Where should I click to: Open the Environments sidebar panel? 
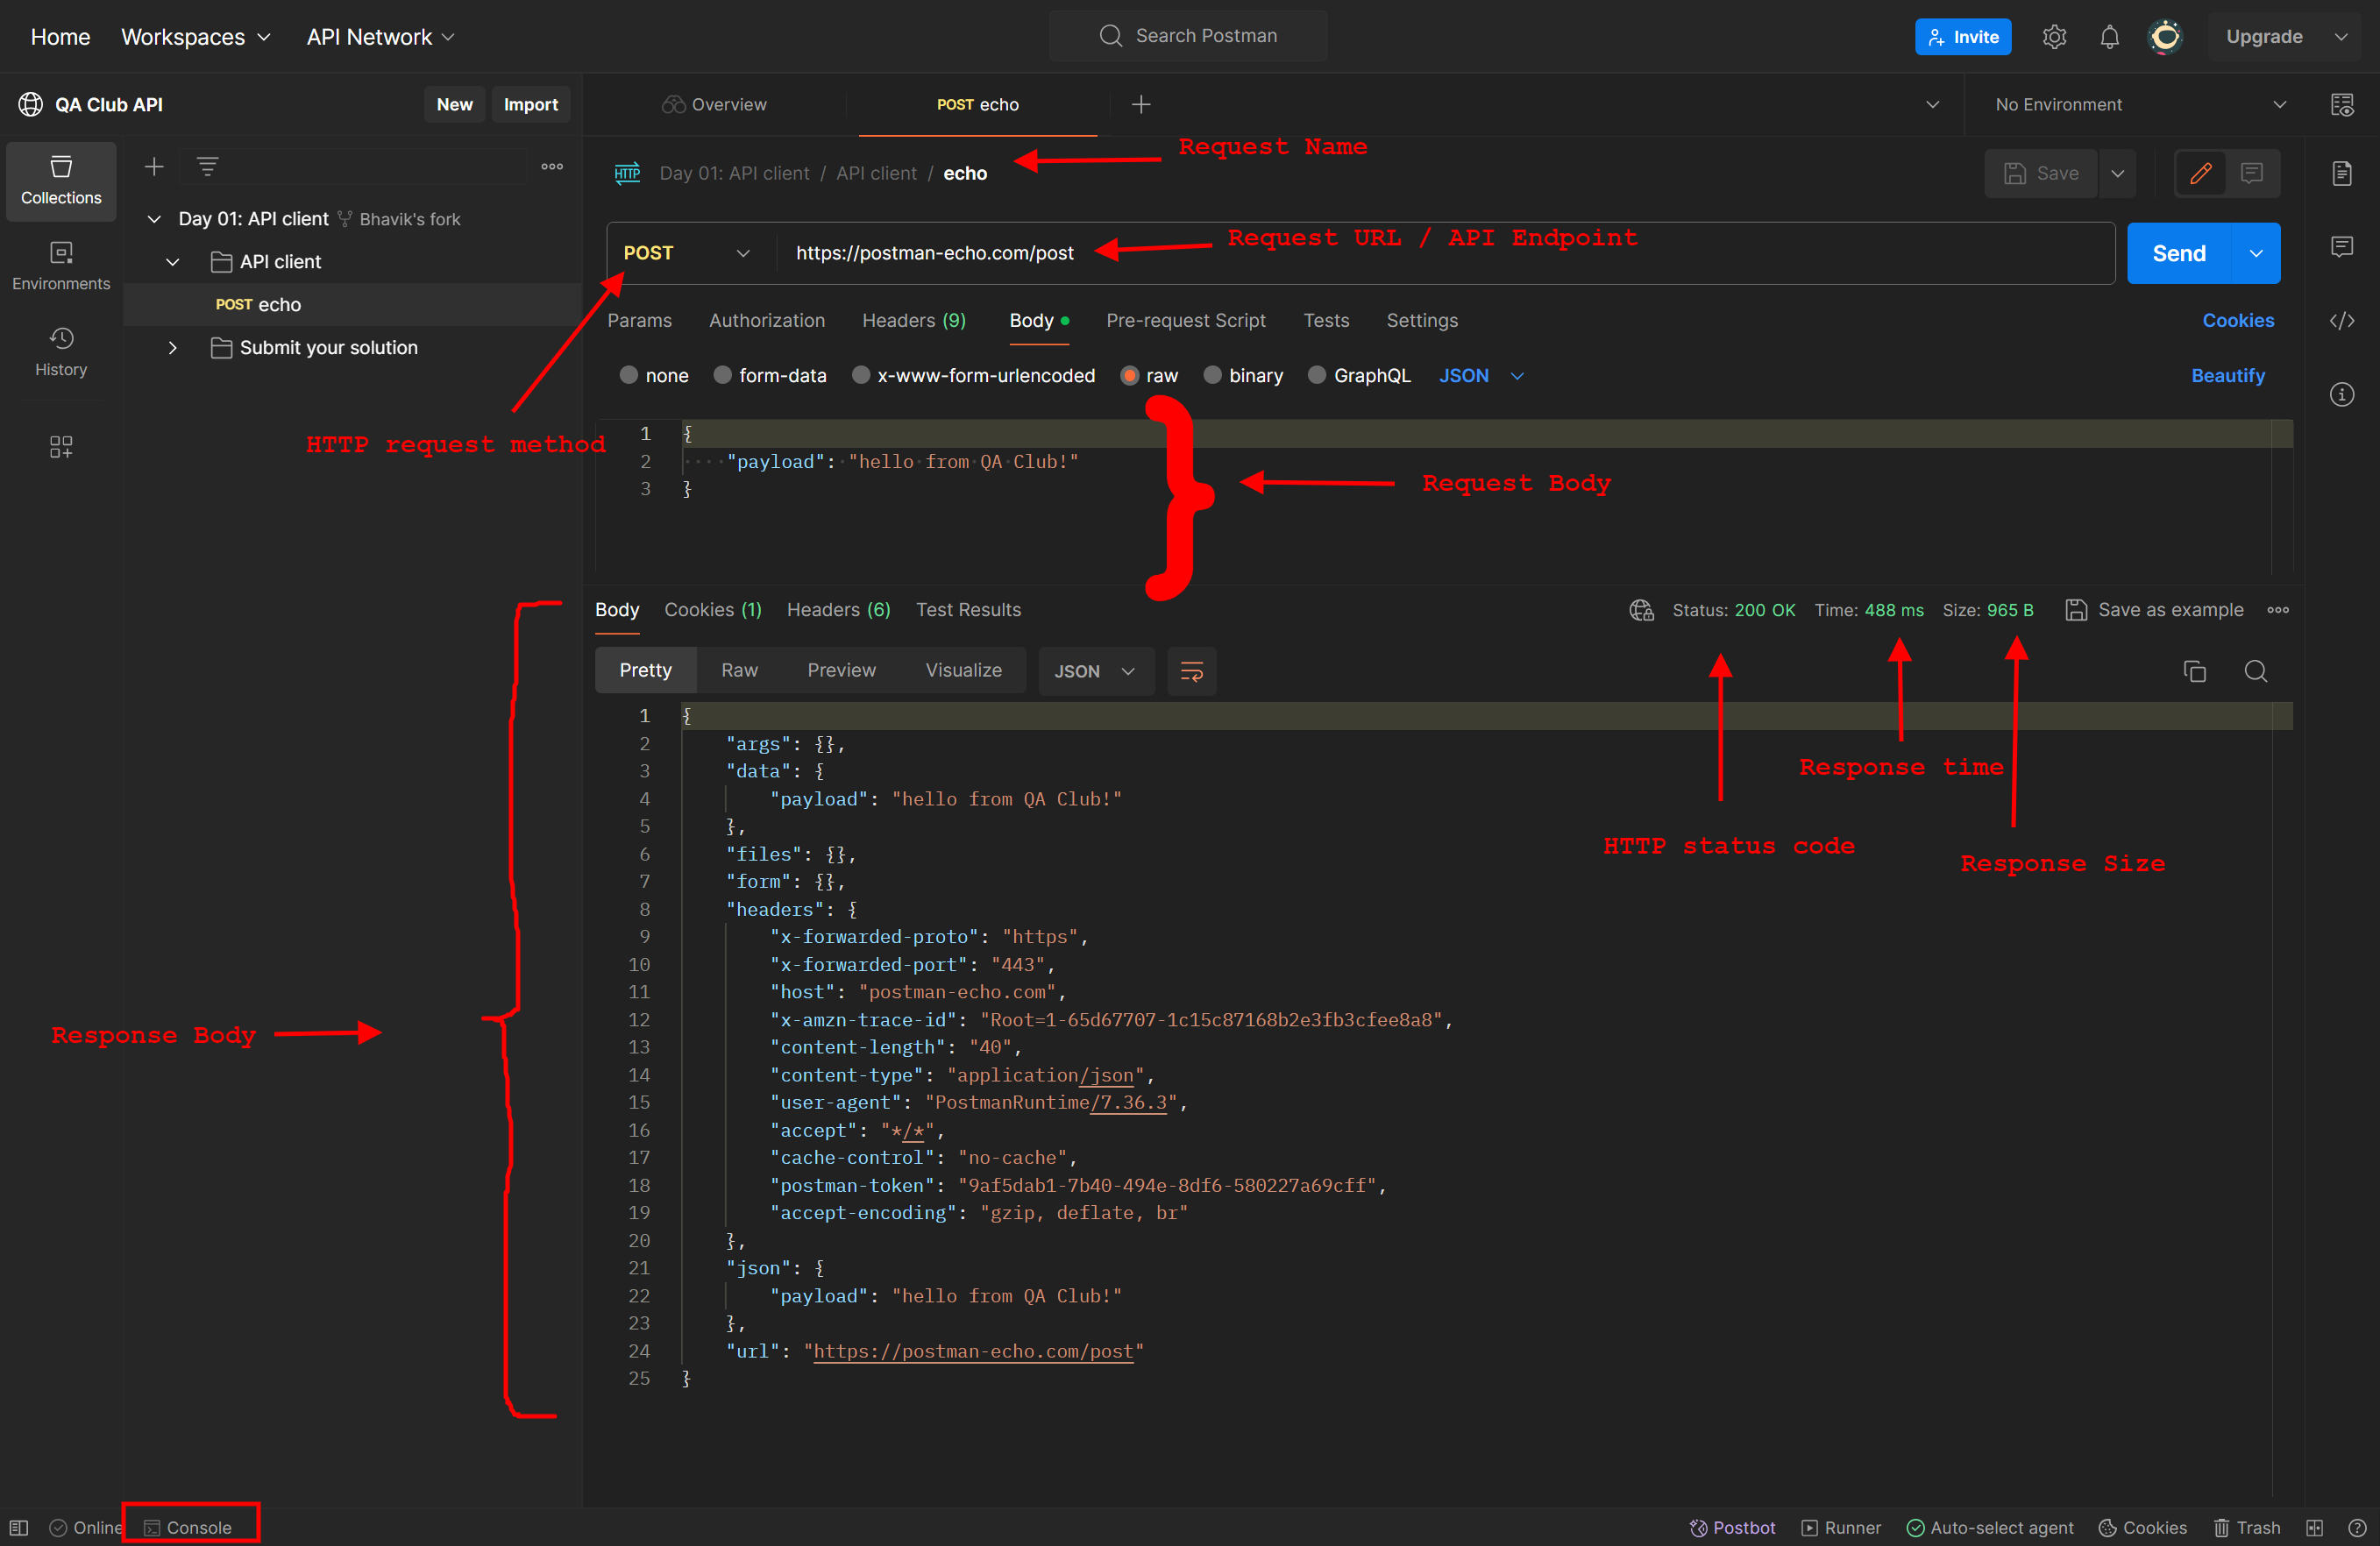click(61, 266)
